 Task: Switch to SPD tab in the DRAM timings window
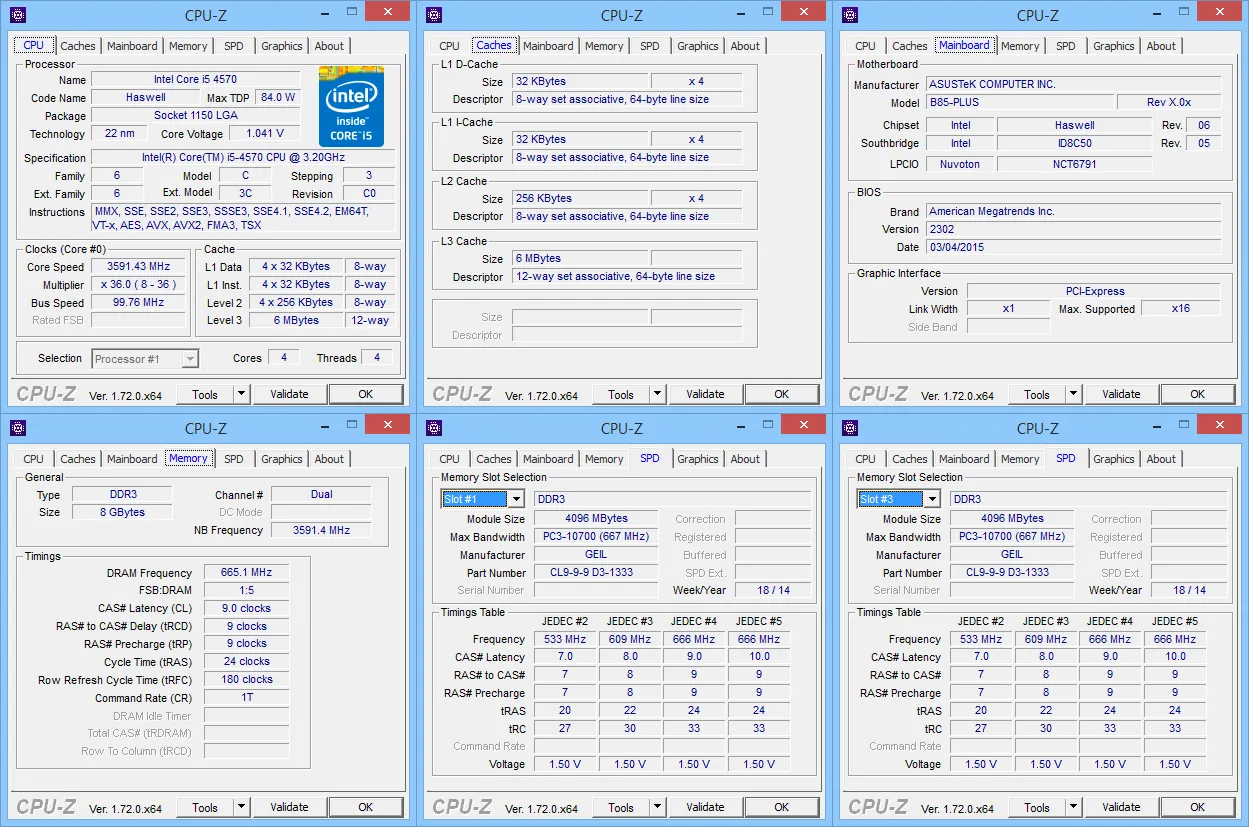(233, 459)
